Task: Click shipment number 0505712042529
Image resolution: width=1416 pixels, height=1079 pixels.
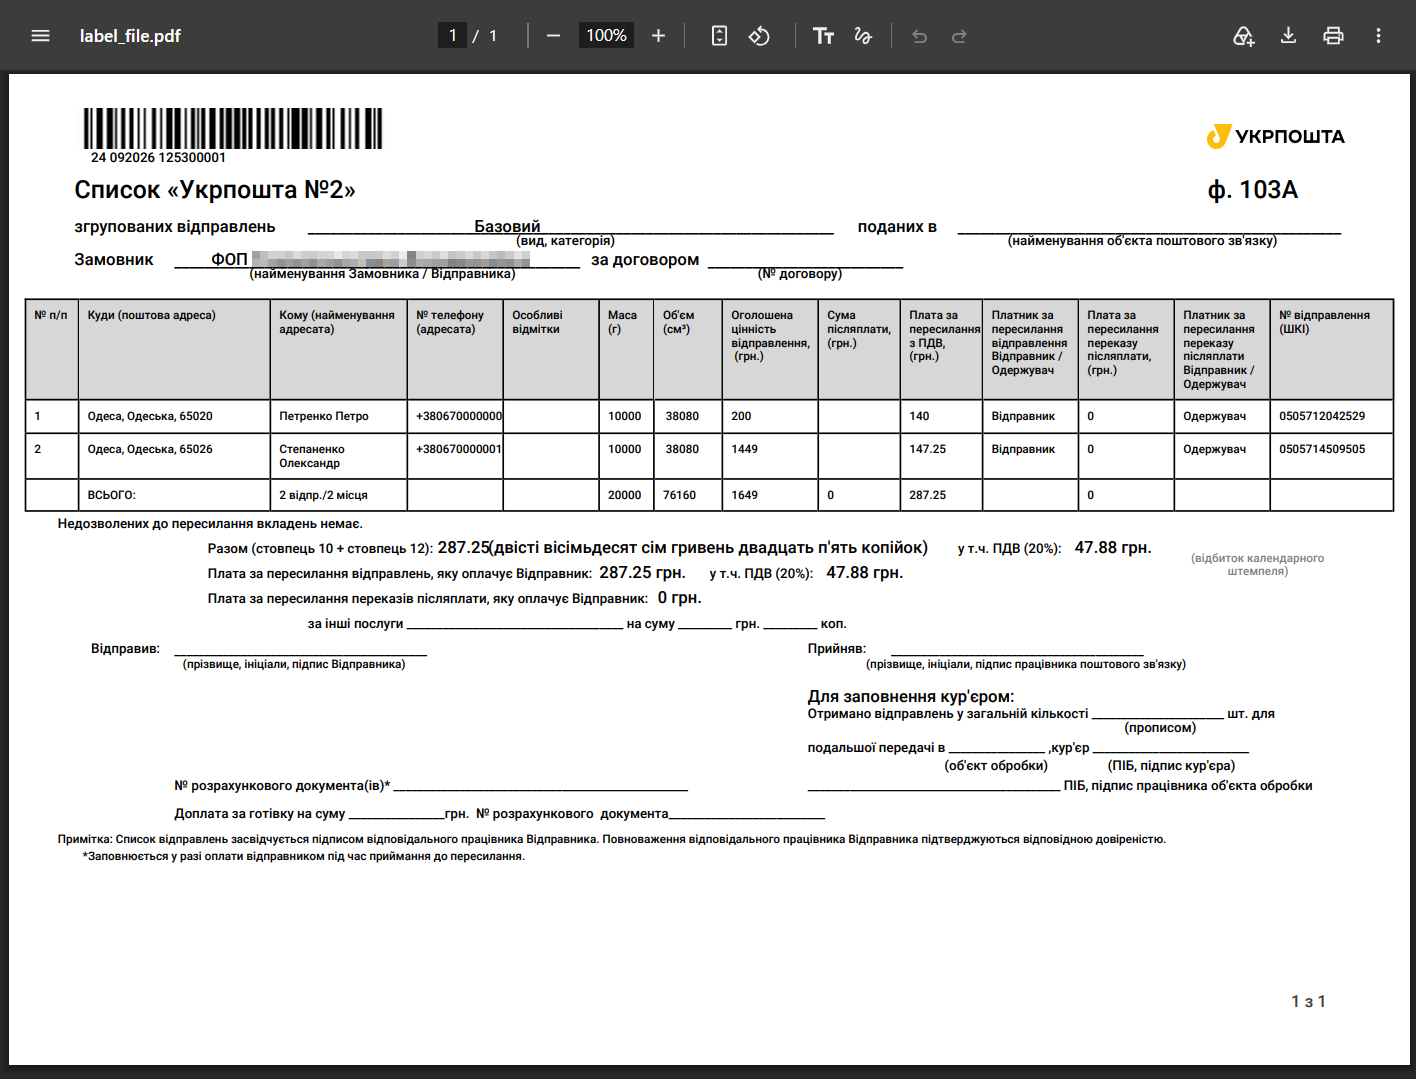Action: 1322,416
